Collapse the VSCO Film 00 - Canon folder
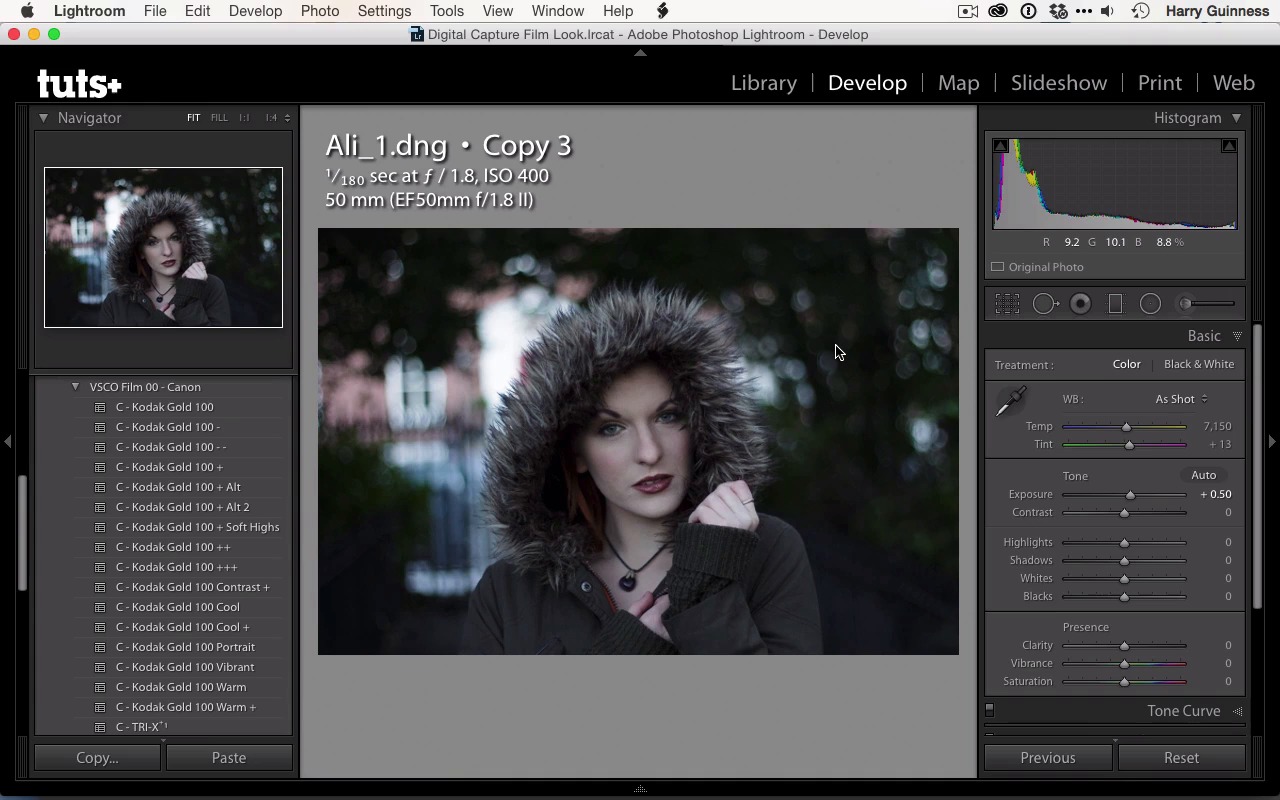The image size is (1280, 800). coord(75,387)
